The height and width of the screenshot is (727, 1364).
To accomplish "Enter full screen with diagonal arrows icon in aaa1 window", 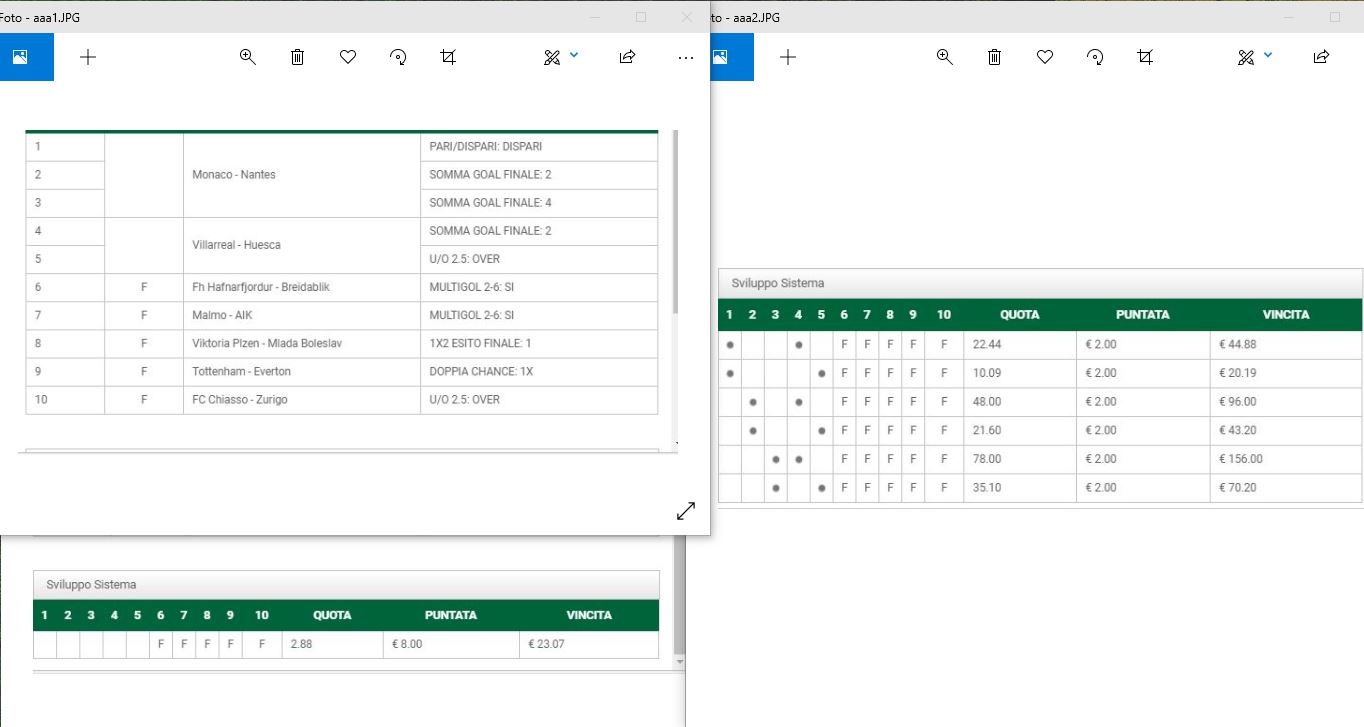I will point(686,510).
